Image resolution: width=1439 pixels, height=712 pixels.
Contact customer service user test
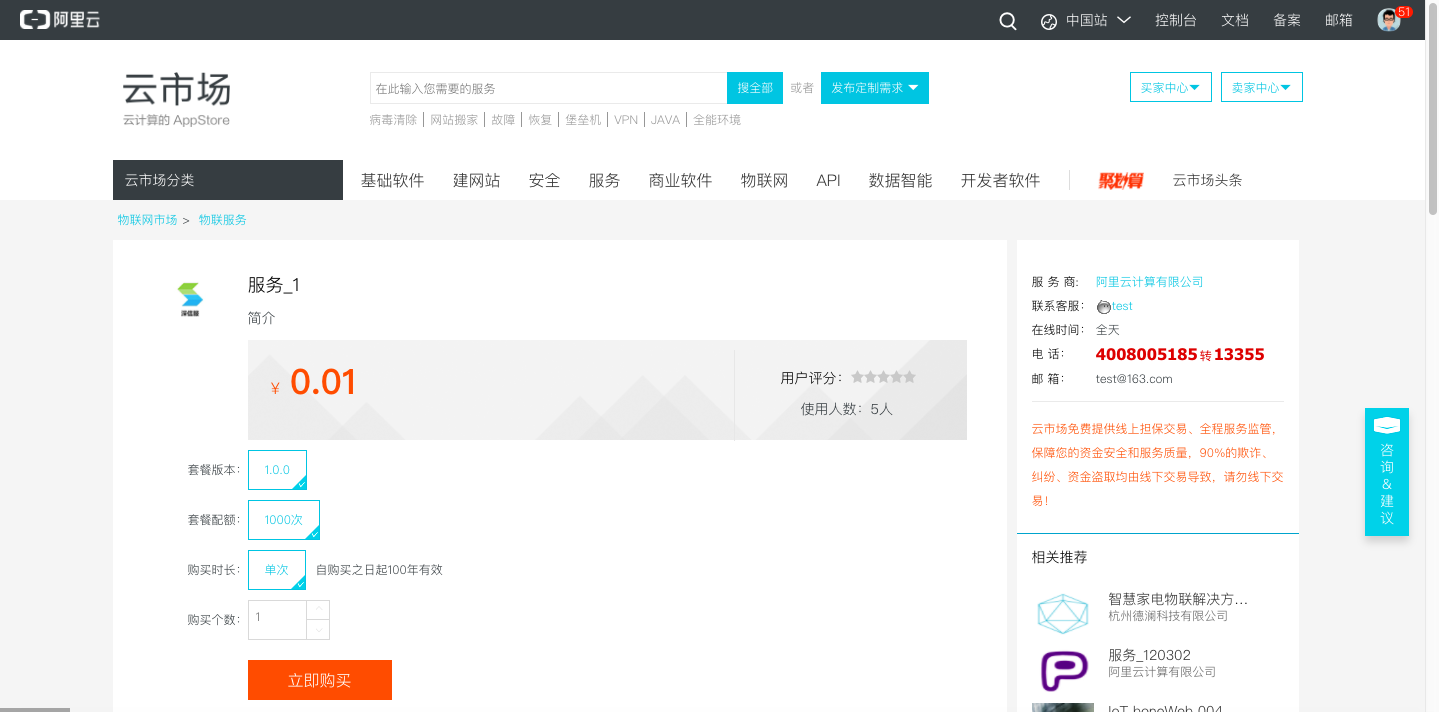[1122, 306]
